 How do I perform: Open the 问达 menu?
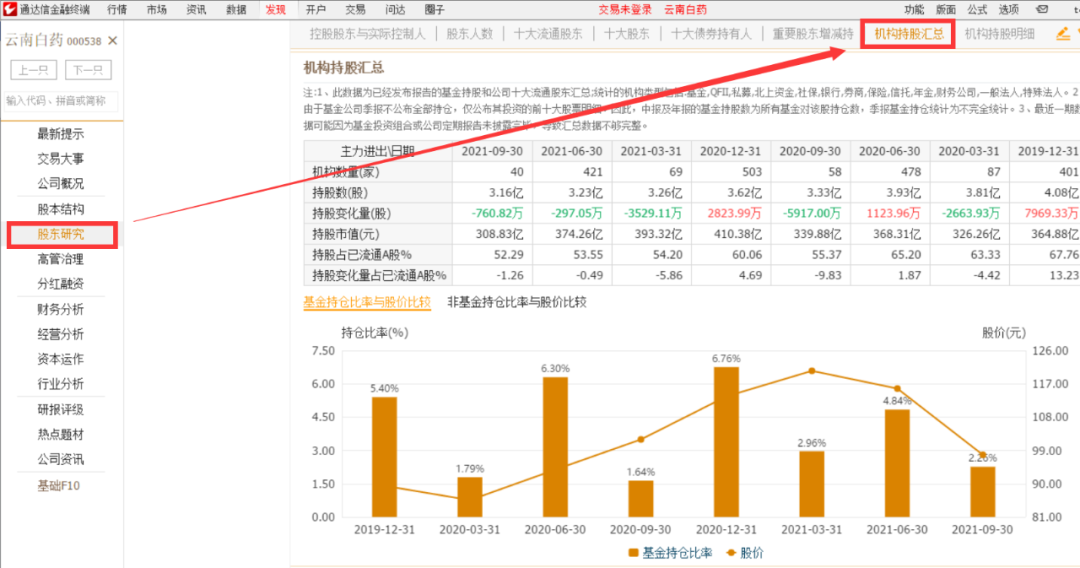tap(395, 10)
